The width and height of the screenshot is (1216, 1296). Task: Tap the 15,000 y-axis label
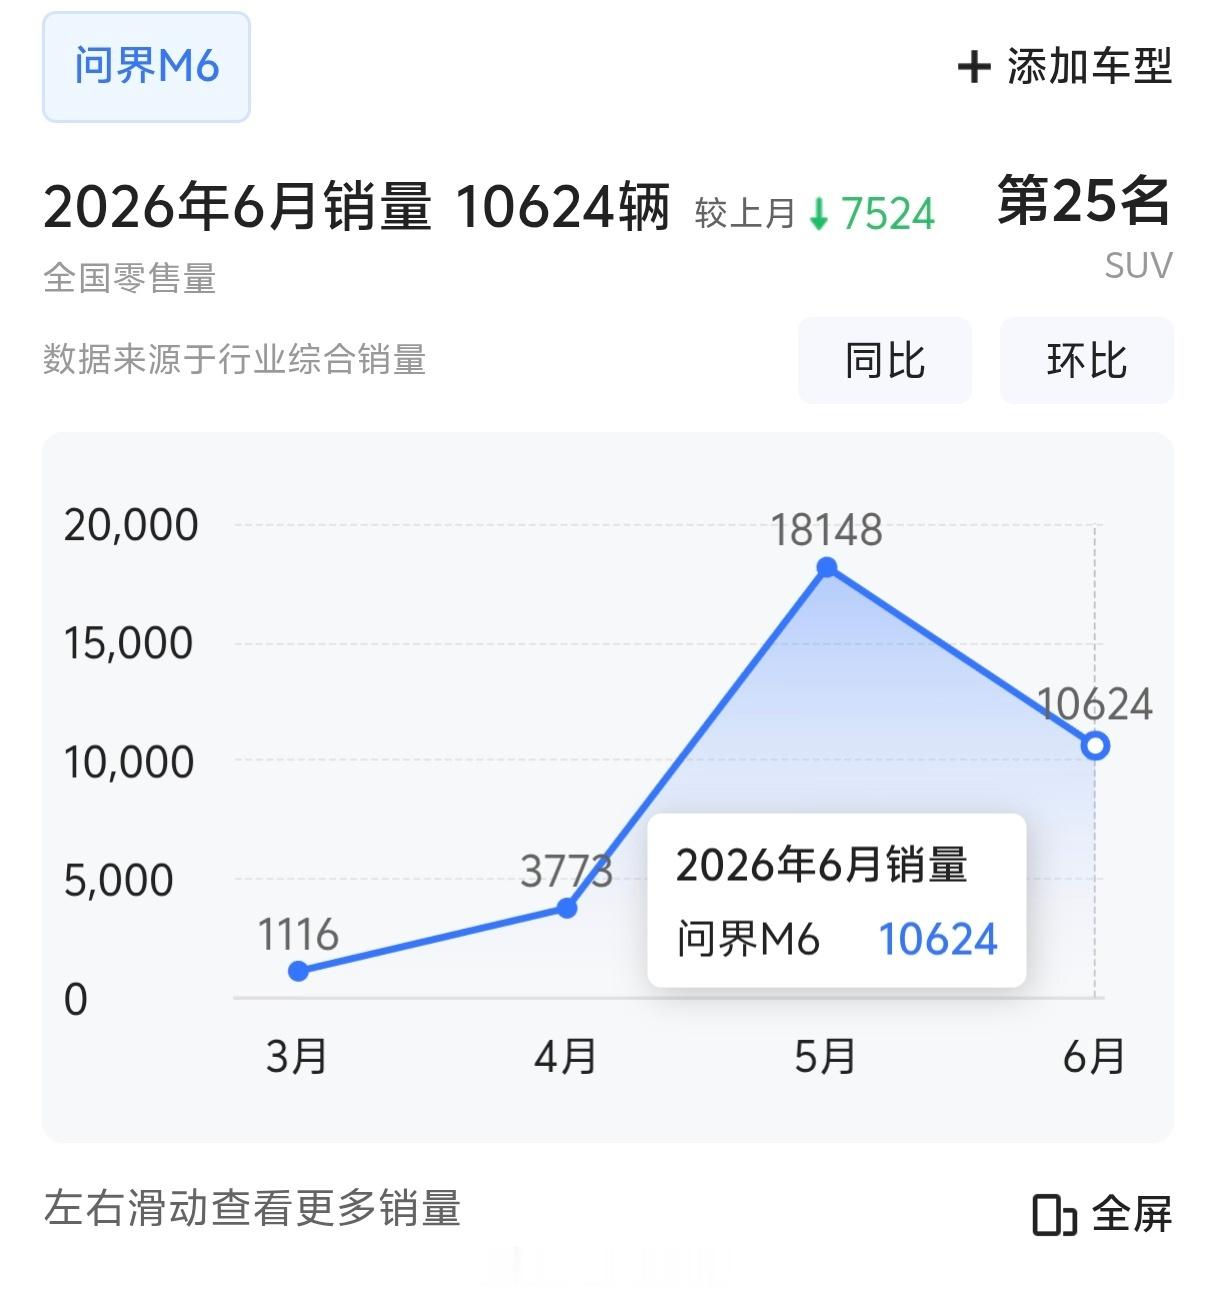point(128,643)
